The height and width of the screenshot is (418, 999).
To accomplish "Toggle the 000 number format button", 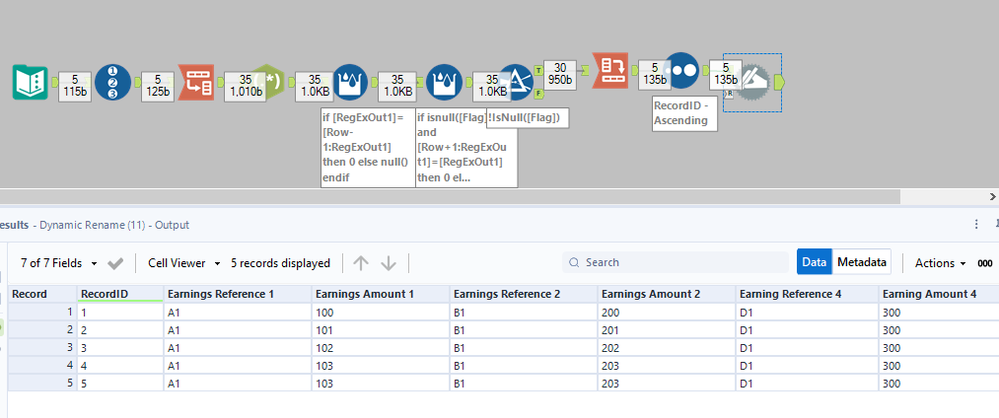I will pyautogui.click(x=985, y=263).
